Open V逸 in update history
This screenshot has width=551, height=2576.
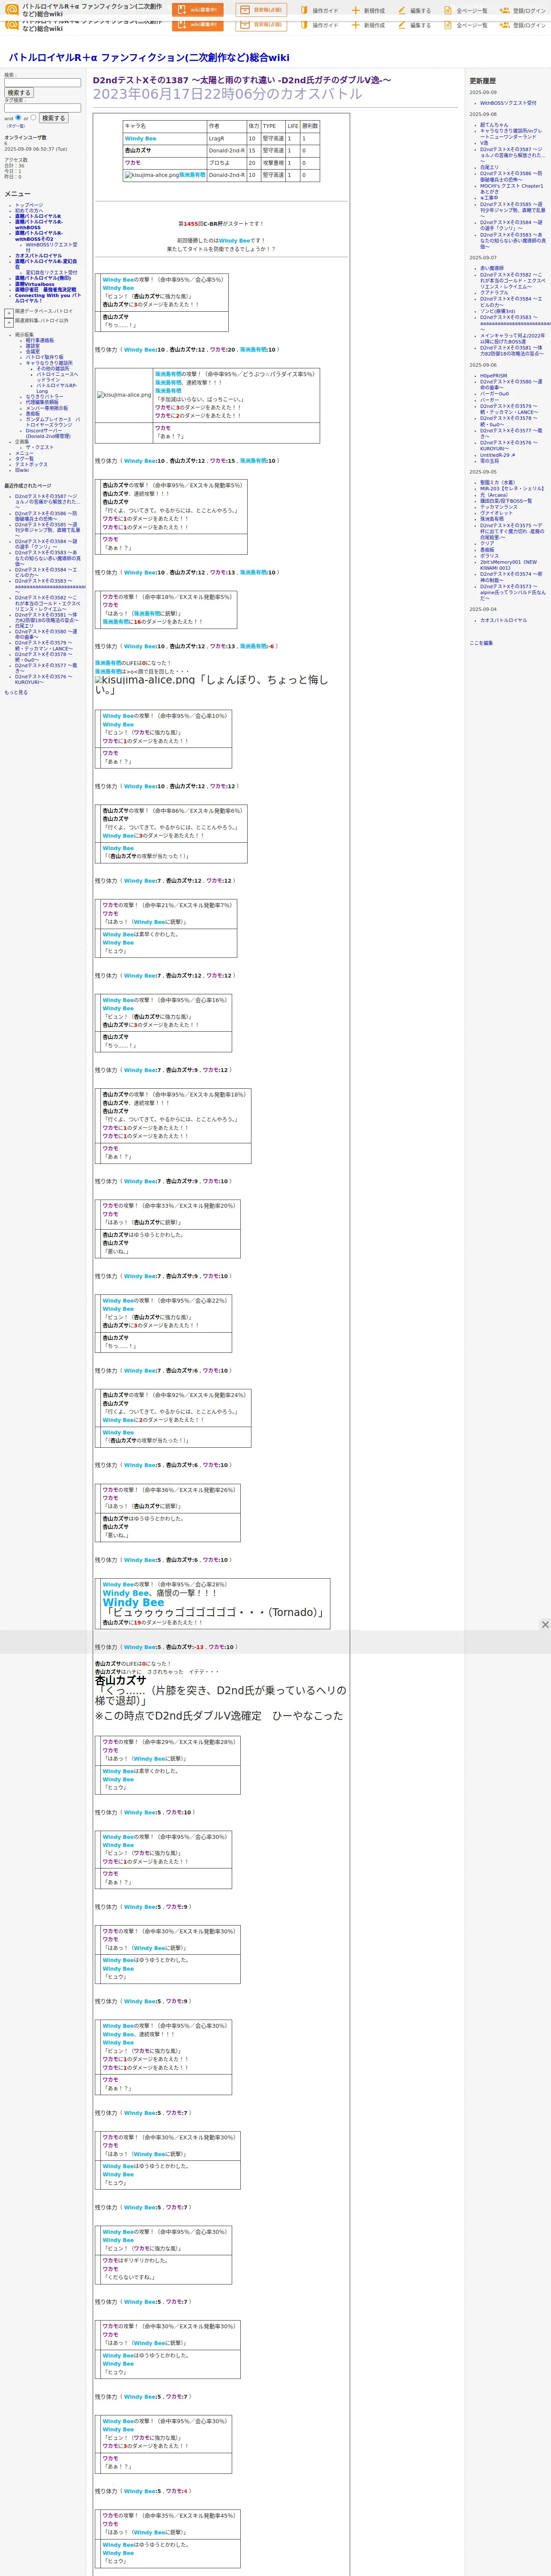pyautogui.click(x=484, y=143)
